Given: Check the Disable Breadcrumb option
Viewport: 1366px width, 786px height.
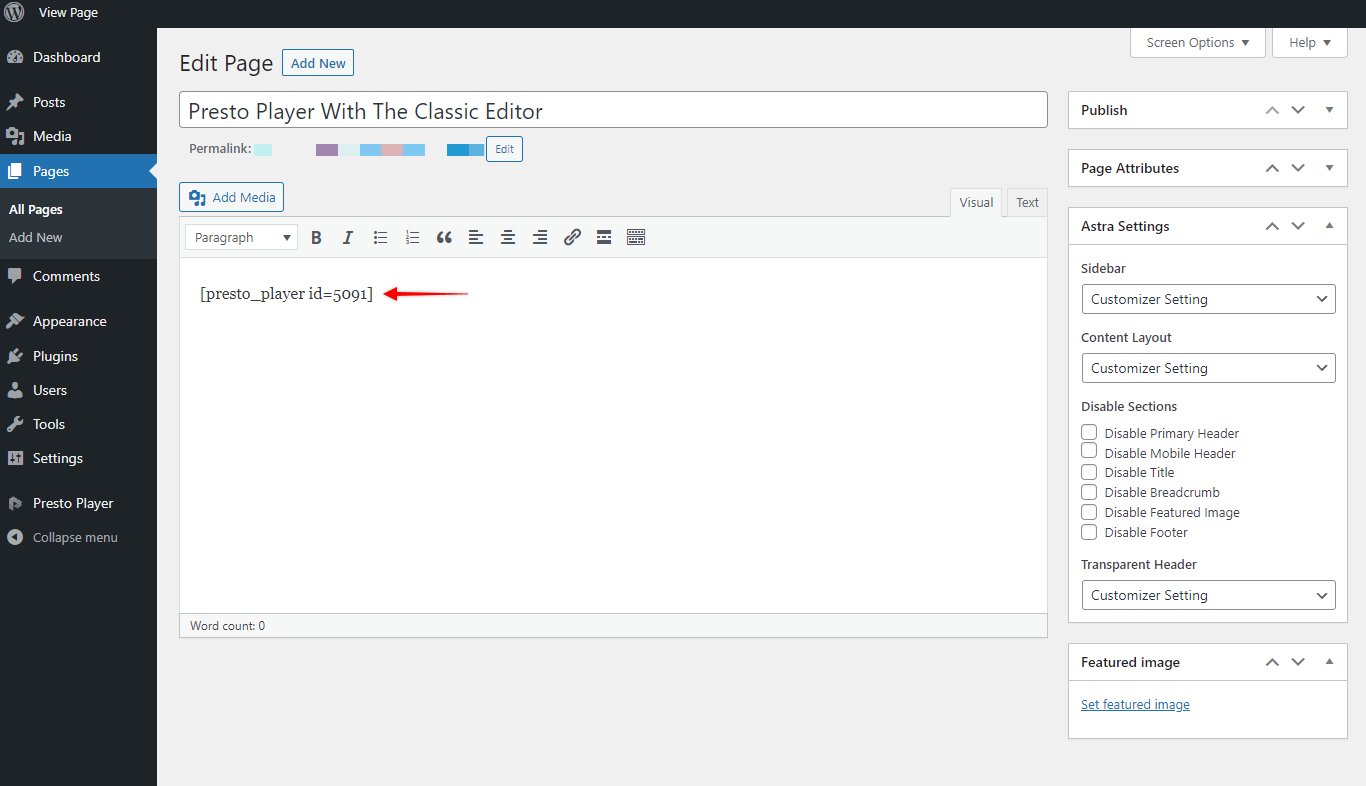Looking at the screenshot, I should pos(1089,492).
